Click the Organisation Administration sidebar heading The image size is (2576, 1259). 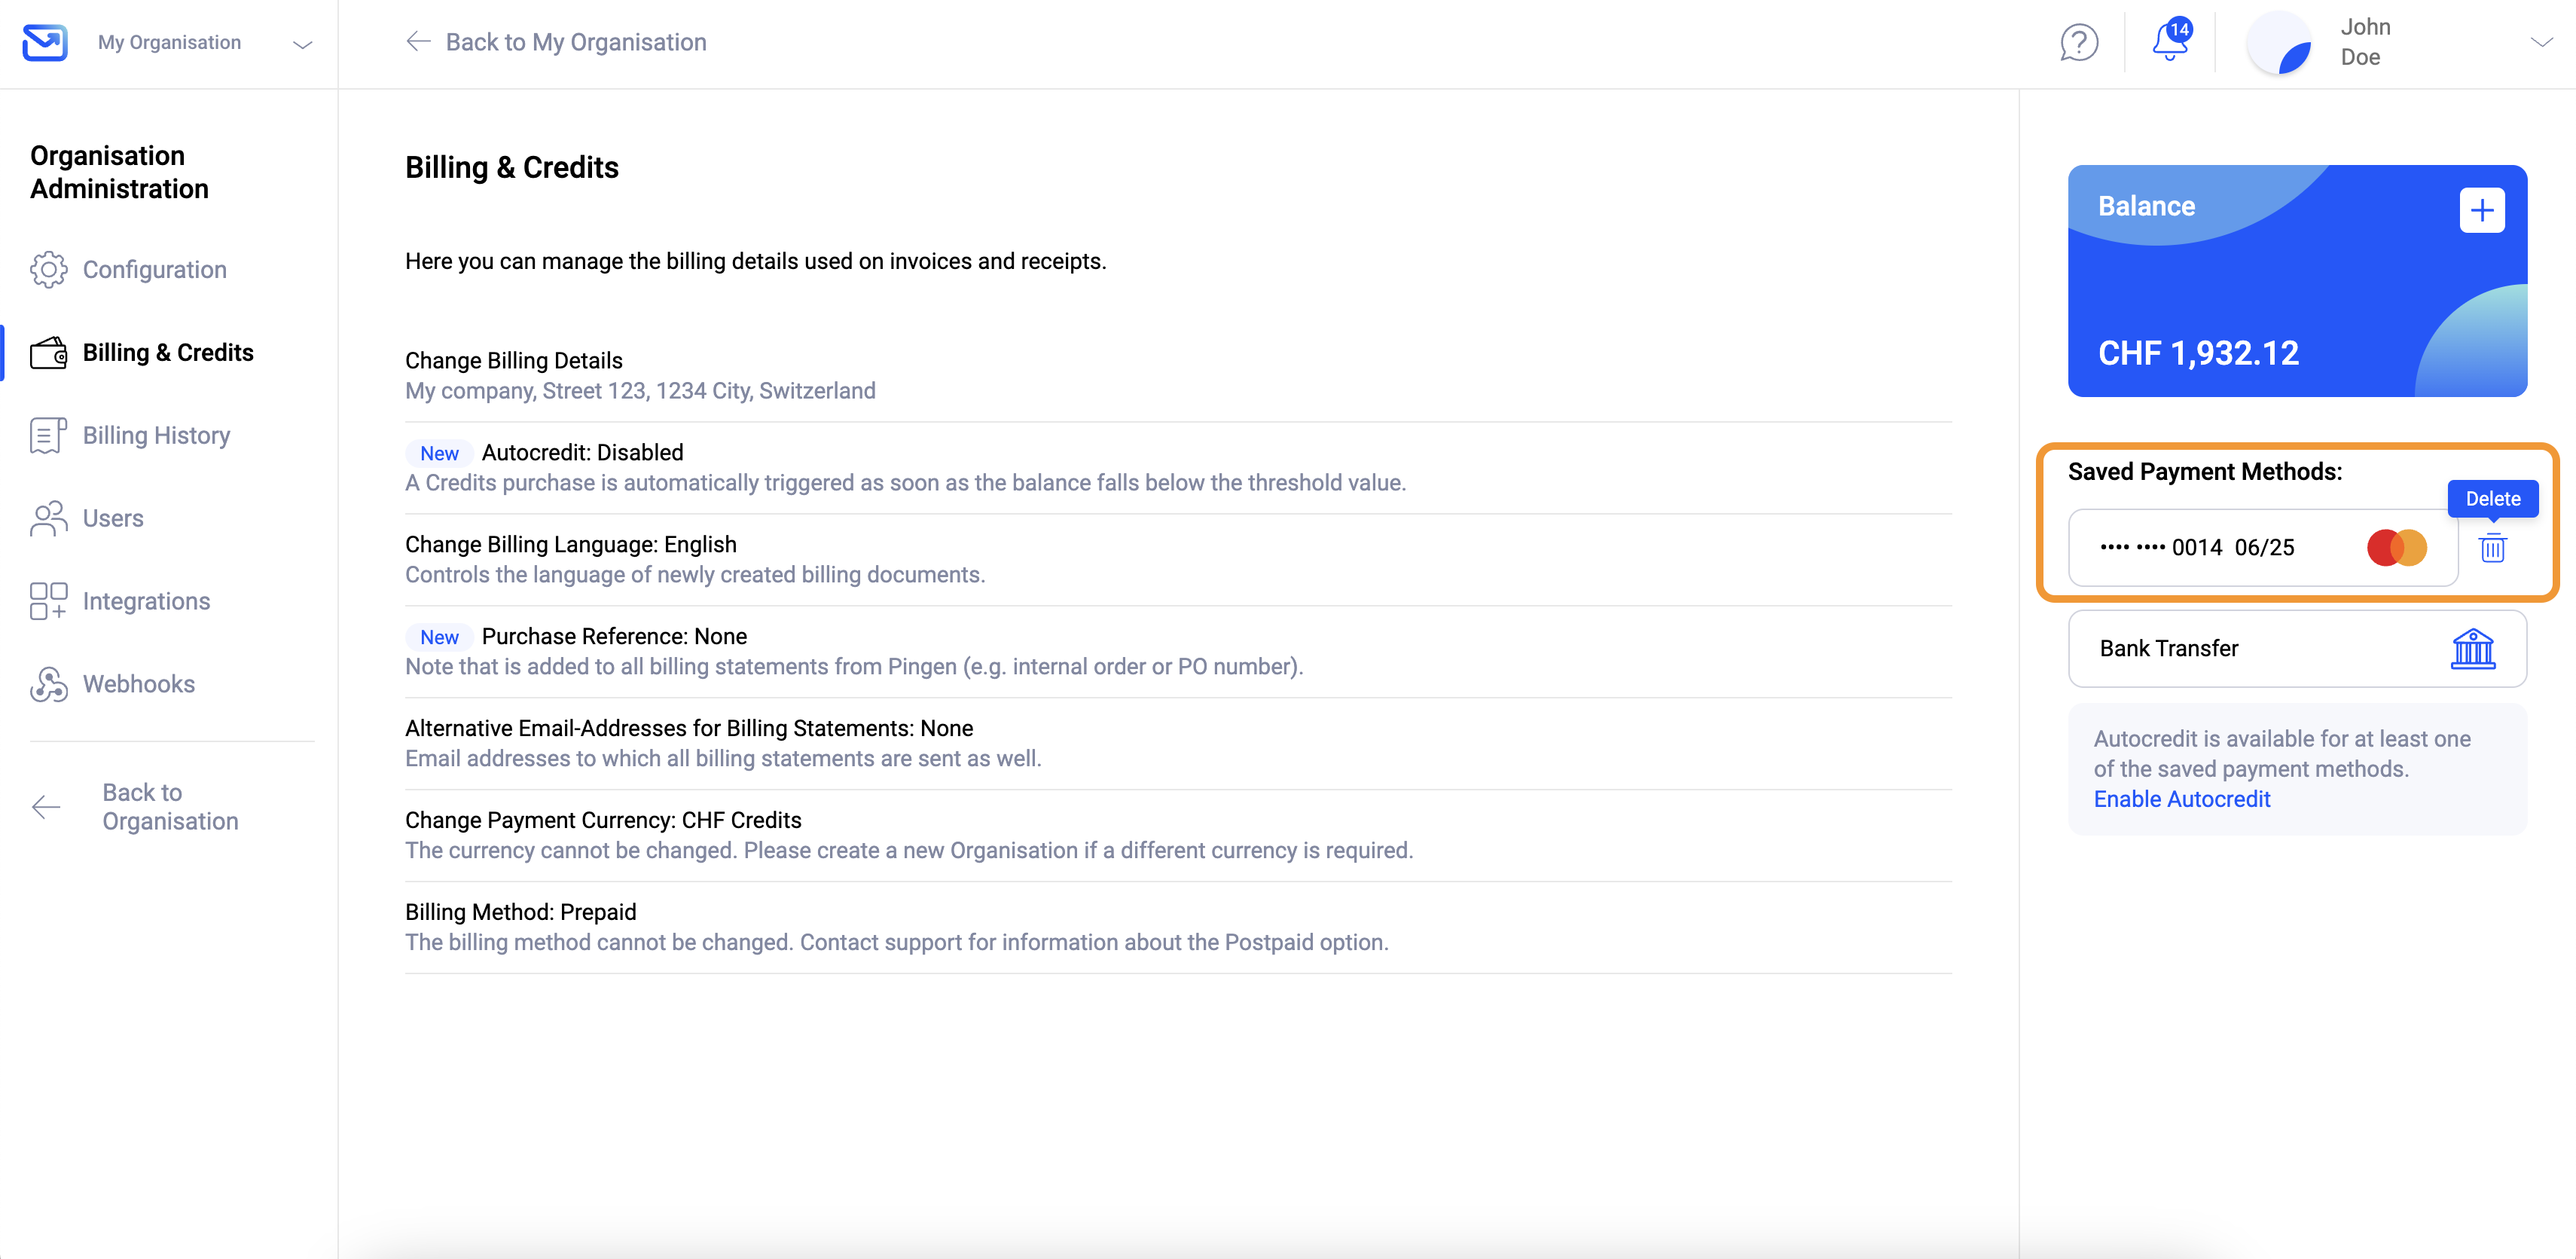(x=120, y=172)
